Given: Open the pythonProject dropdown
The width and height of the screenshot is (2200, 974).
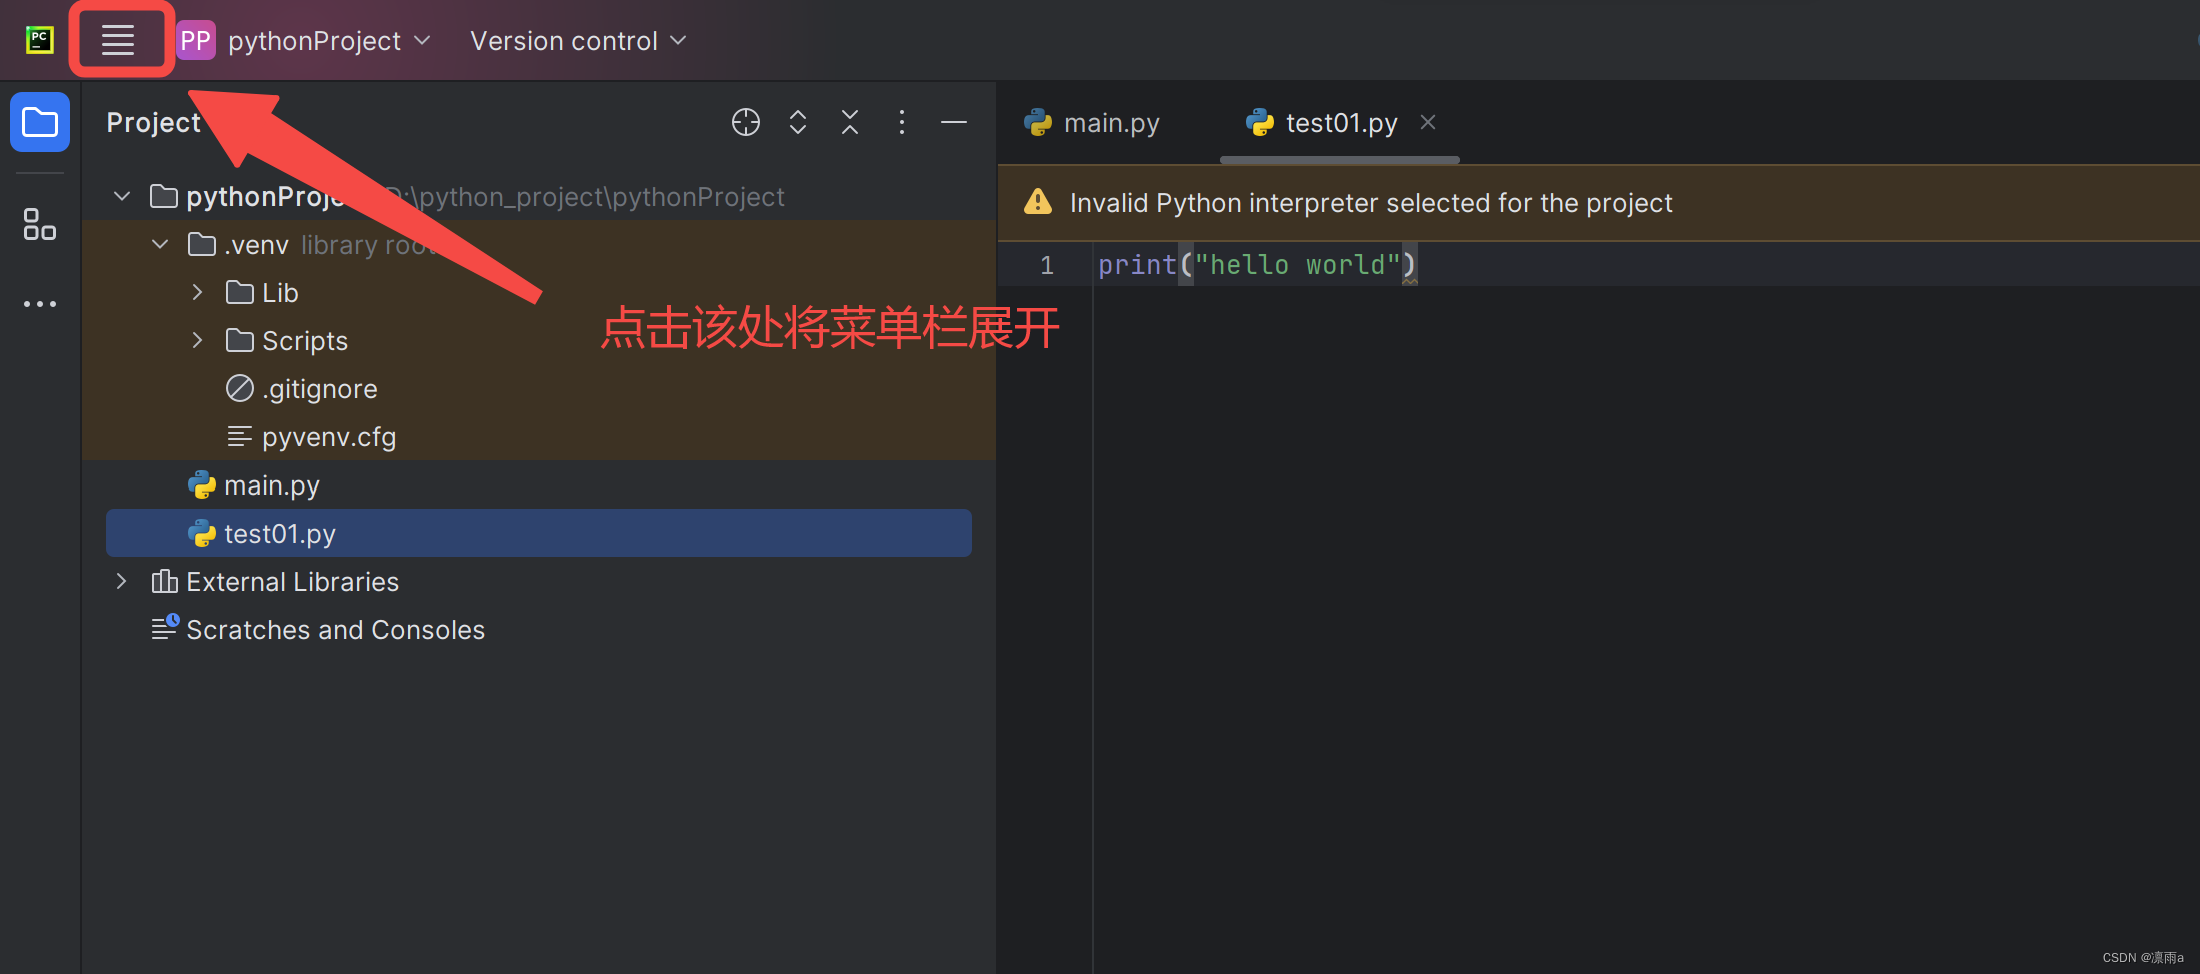Looking at the screenshot, I should click(329, 41).
